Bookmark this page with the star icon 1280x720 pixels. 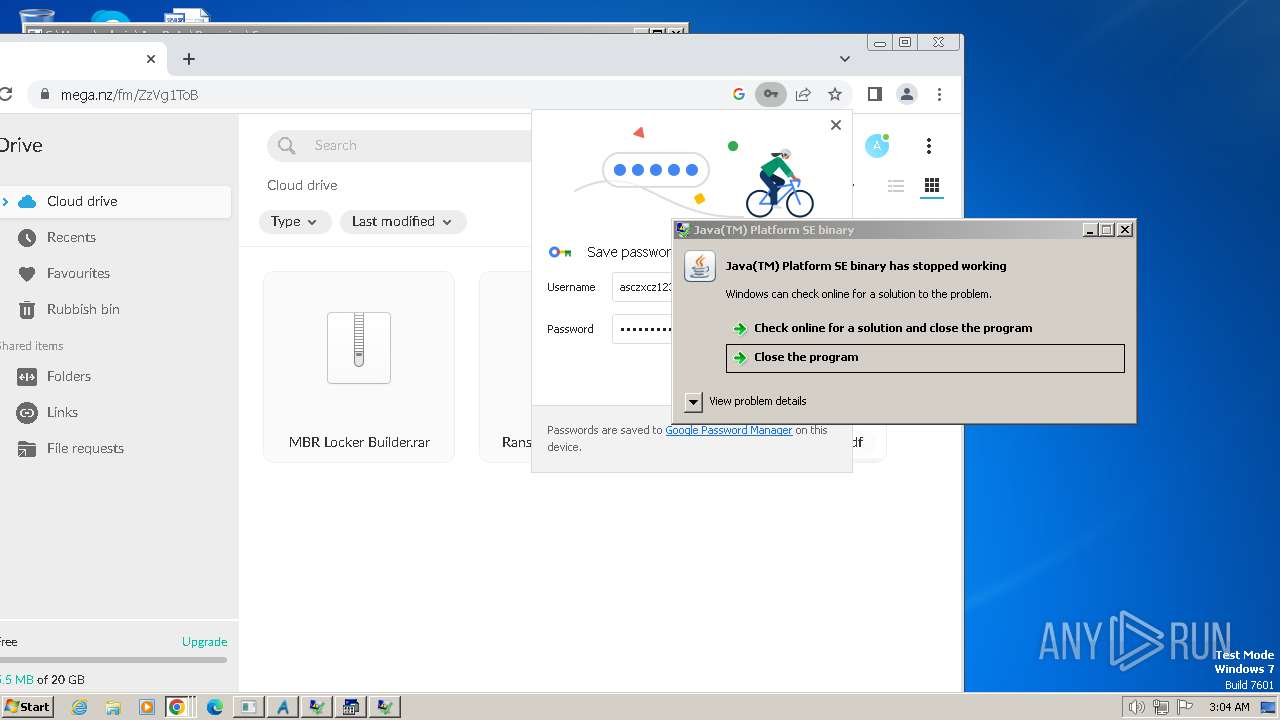(x=835, y=94)
